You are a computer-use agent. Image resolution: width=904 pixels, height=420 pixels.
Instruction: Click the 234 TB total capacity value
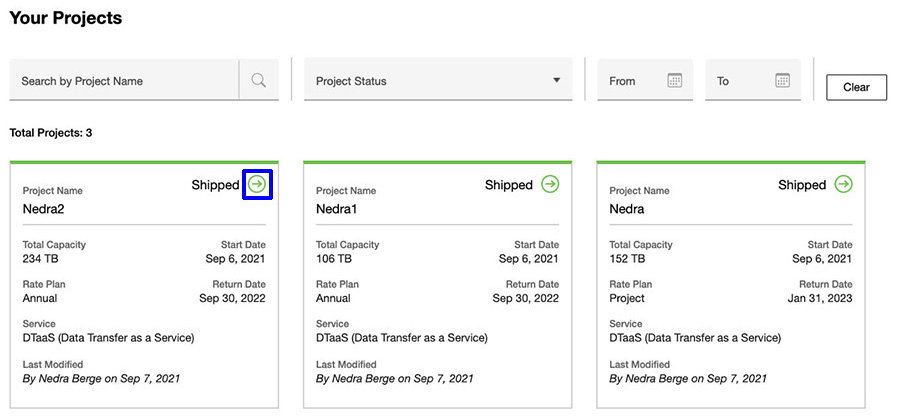[x=42, y=258]
